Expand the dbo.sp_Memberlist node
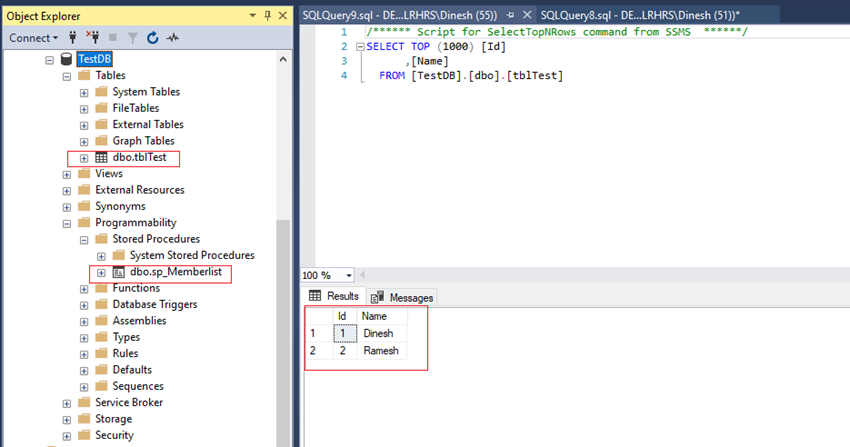The width and height of the screenshot is (850, 447). (101, 273)
